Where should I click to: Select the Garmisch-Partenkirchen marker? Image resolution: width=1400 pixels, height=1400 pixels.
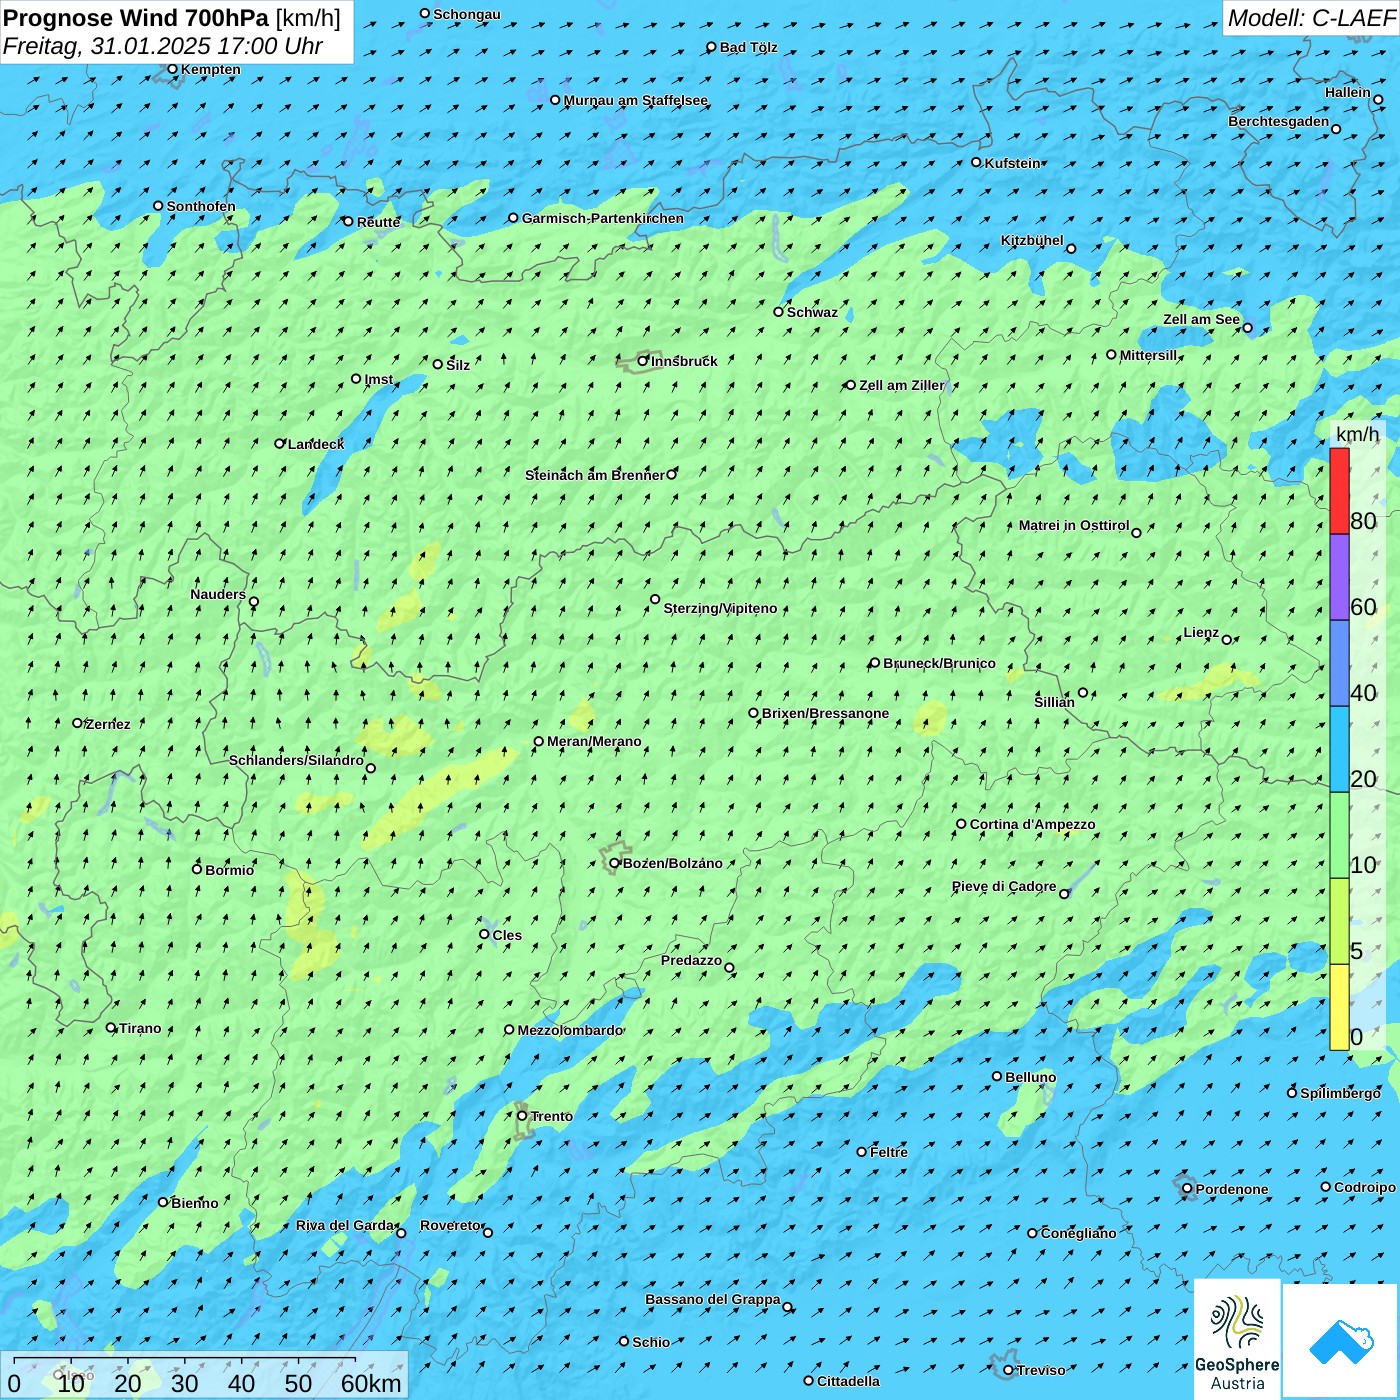coord(513,218)
